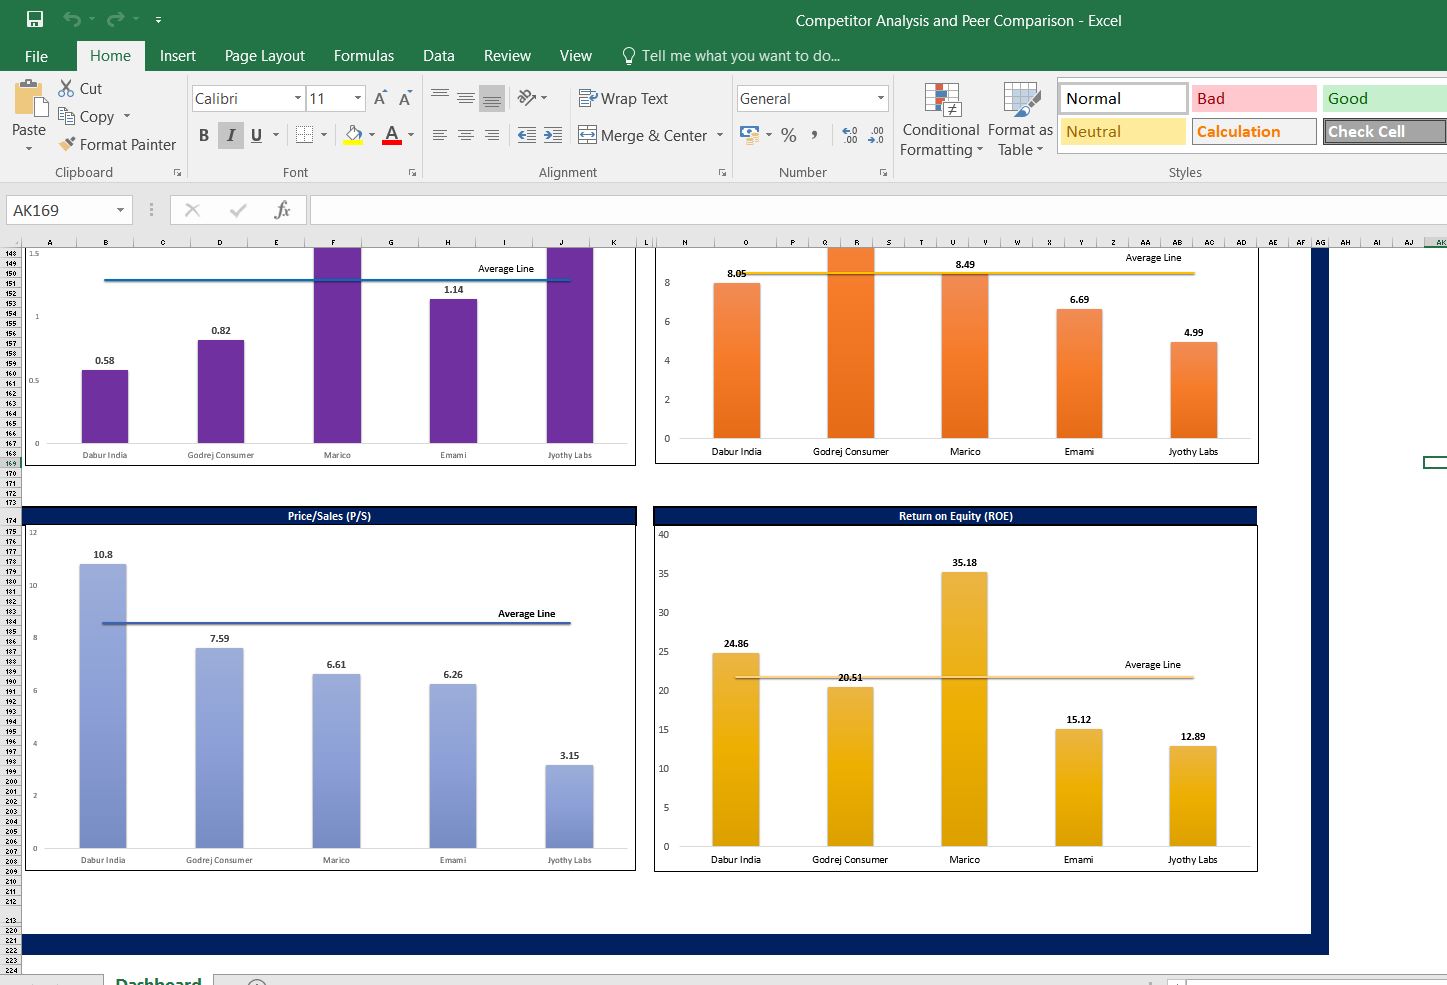1447x985 pixels.
Task: Switch to the Review tab
Action: 507,56
